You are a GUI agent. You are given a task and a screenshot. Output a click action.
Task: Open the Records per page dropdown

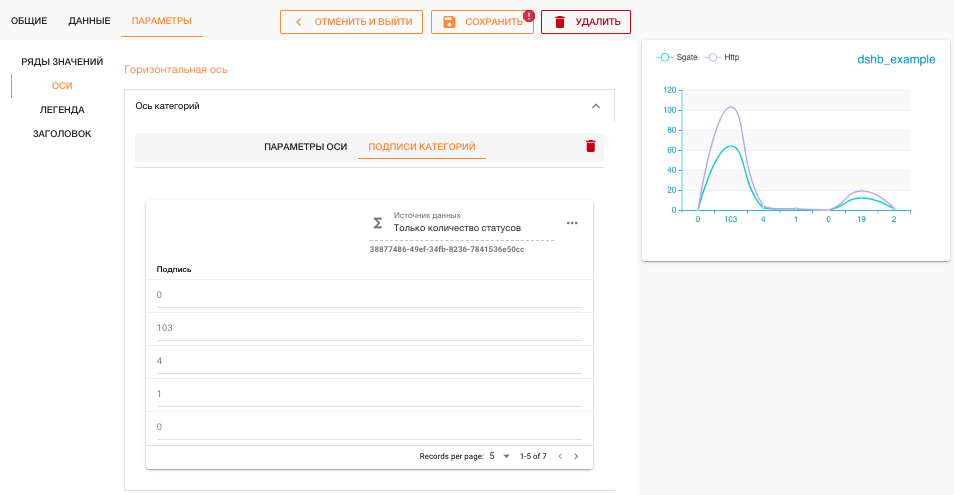tap(498, 456)
